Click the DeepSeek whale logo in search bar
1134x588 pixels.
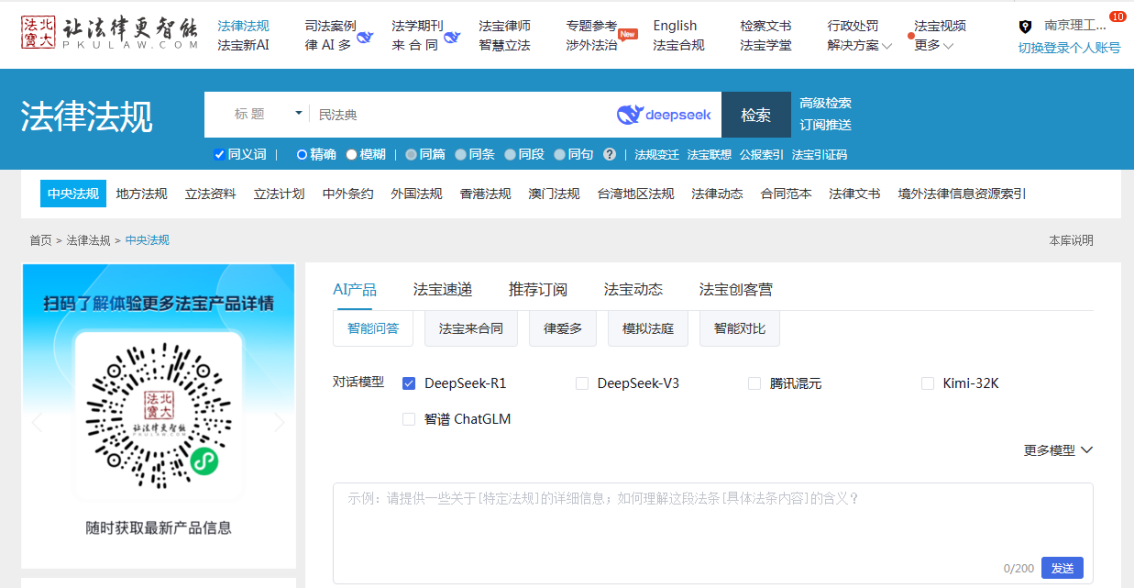tap(663, 115)
